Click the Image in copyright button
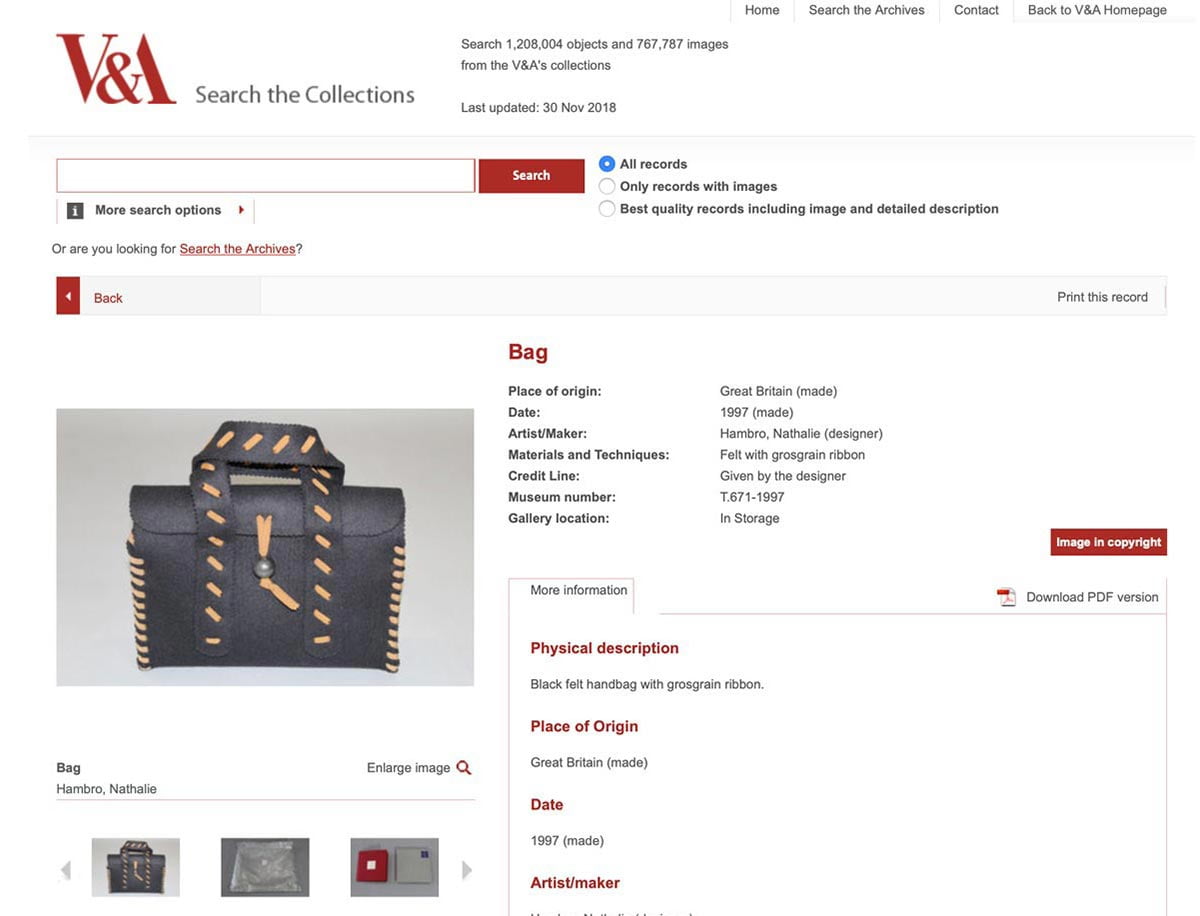This screenshot has height=916, width=1200. (1108, 542)
